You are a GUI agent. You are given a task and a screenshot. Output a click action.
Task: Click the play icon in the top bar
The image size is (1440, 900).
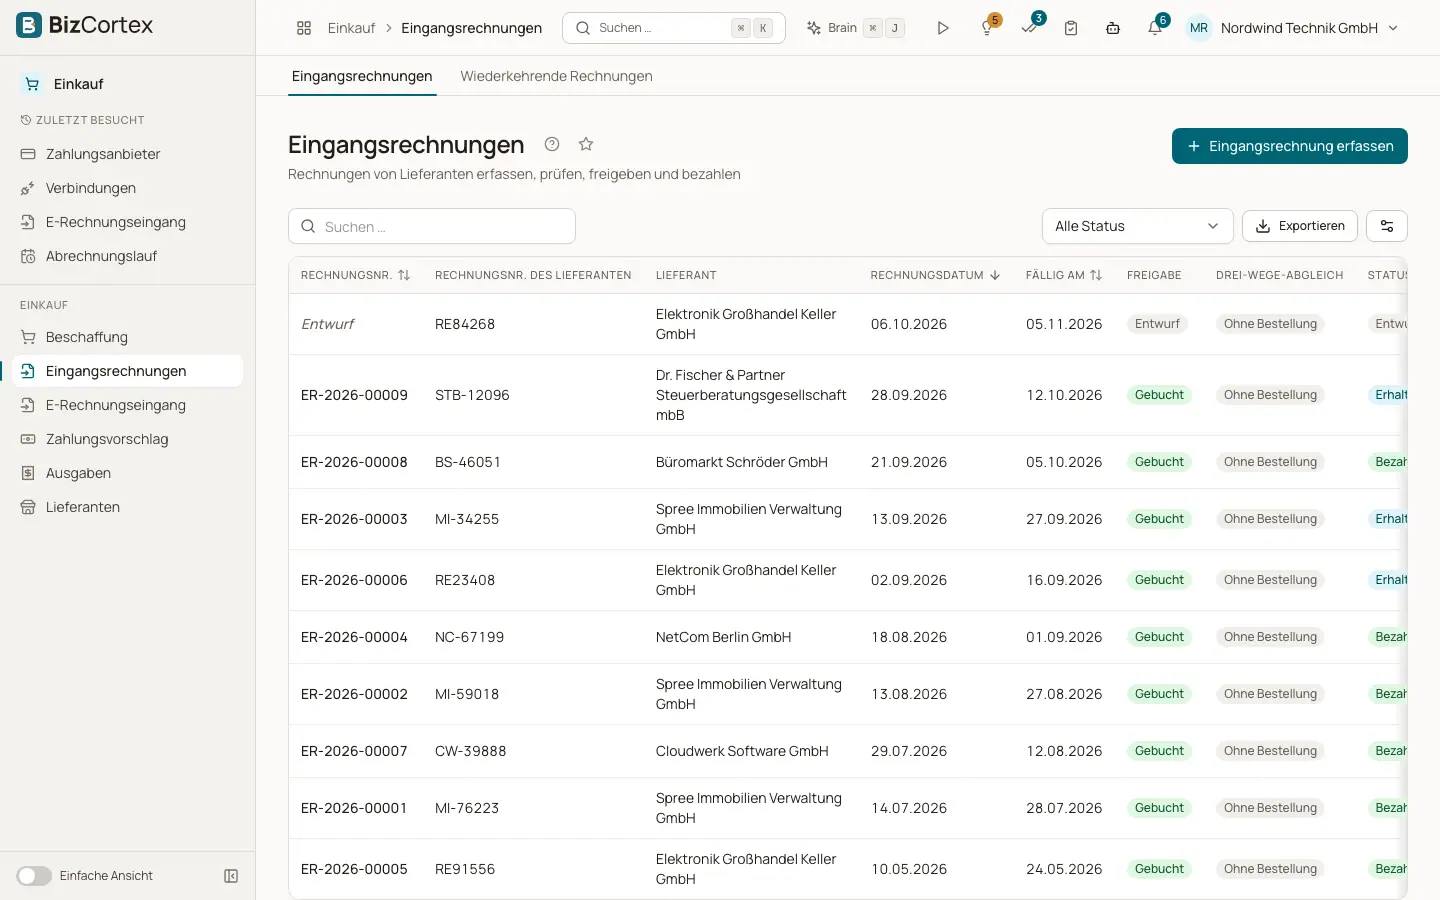(943, 28)
